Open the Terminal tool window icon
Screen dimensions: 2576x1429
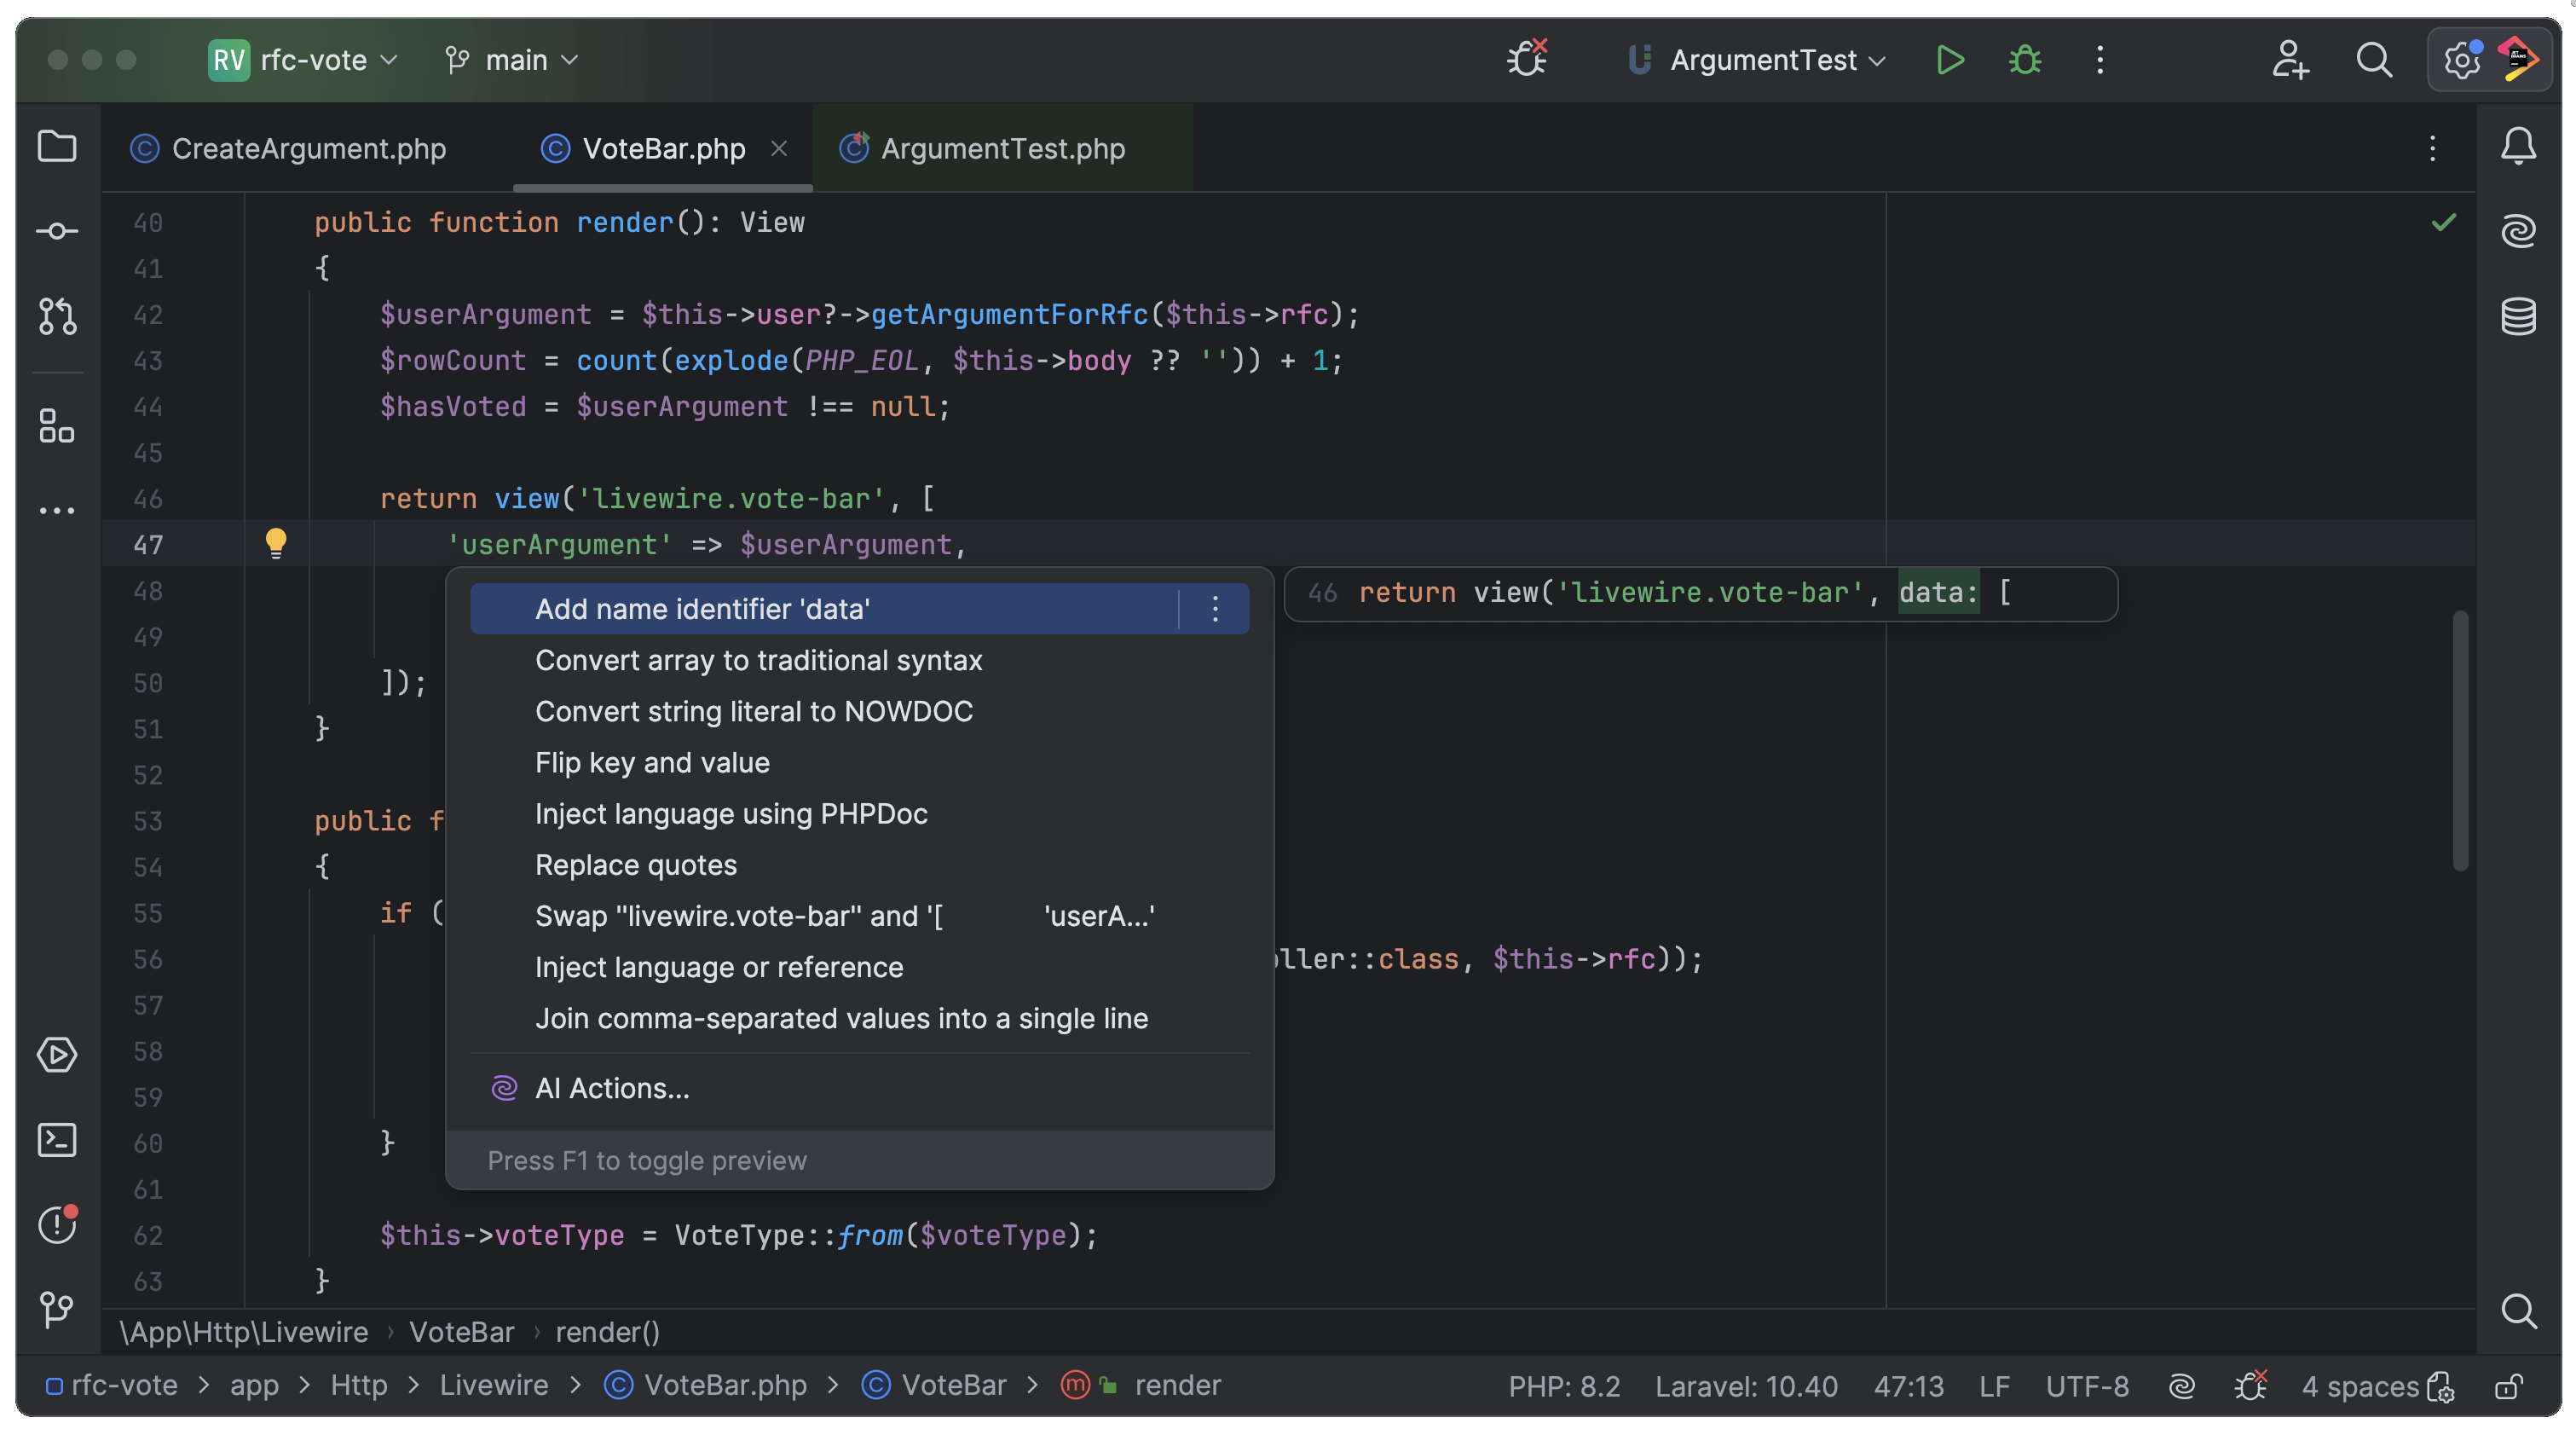57,1140
